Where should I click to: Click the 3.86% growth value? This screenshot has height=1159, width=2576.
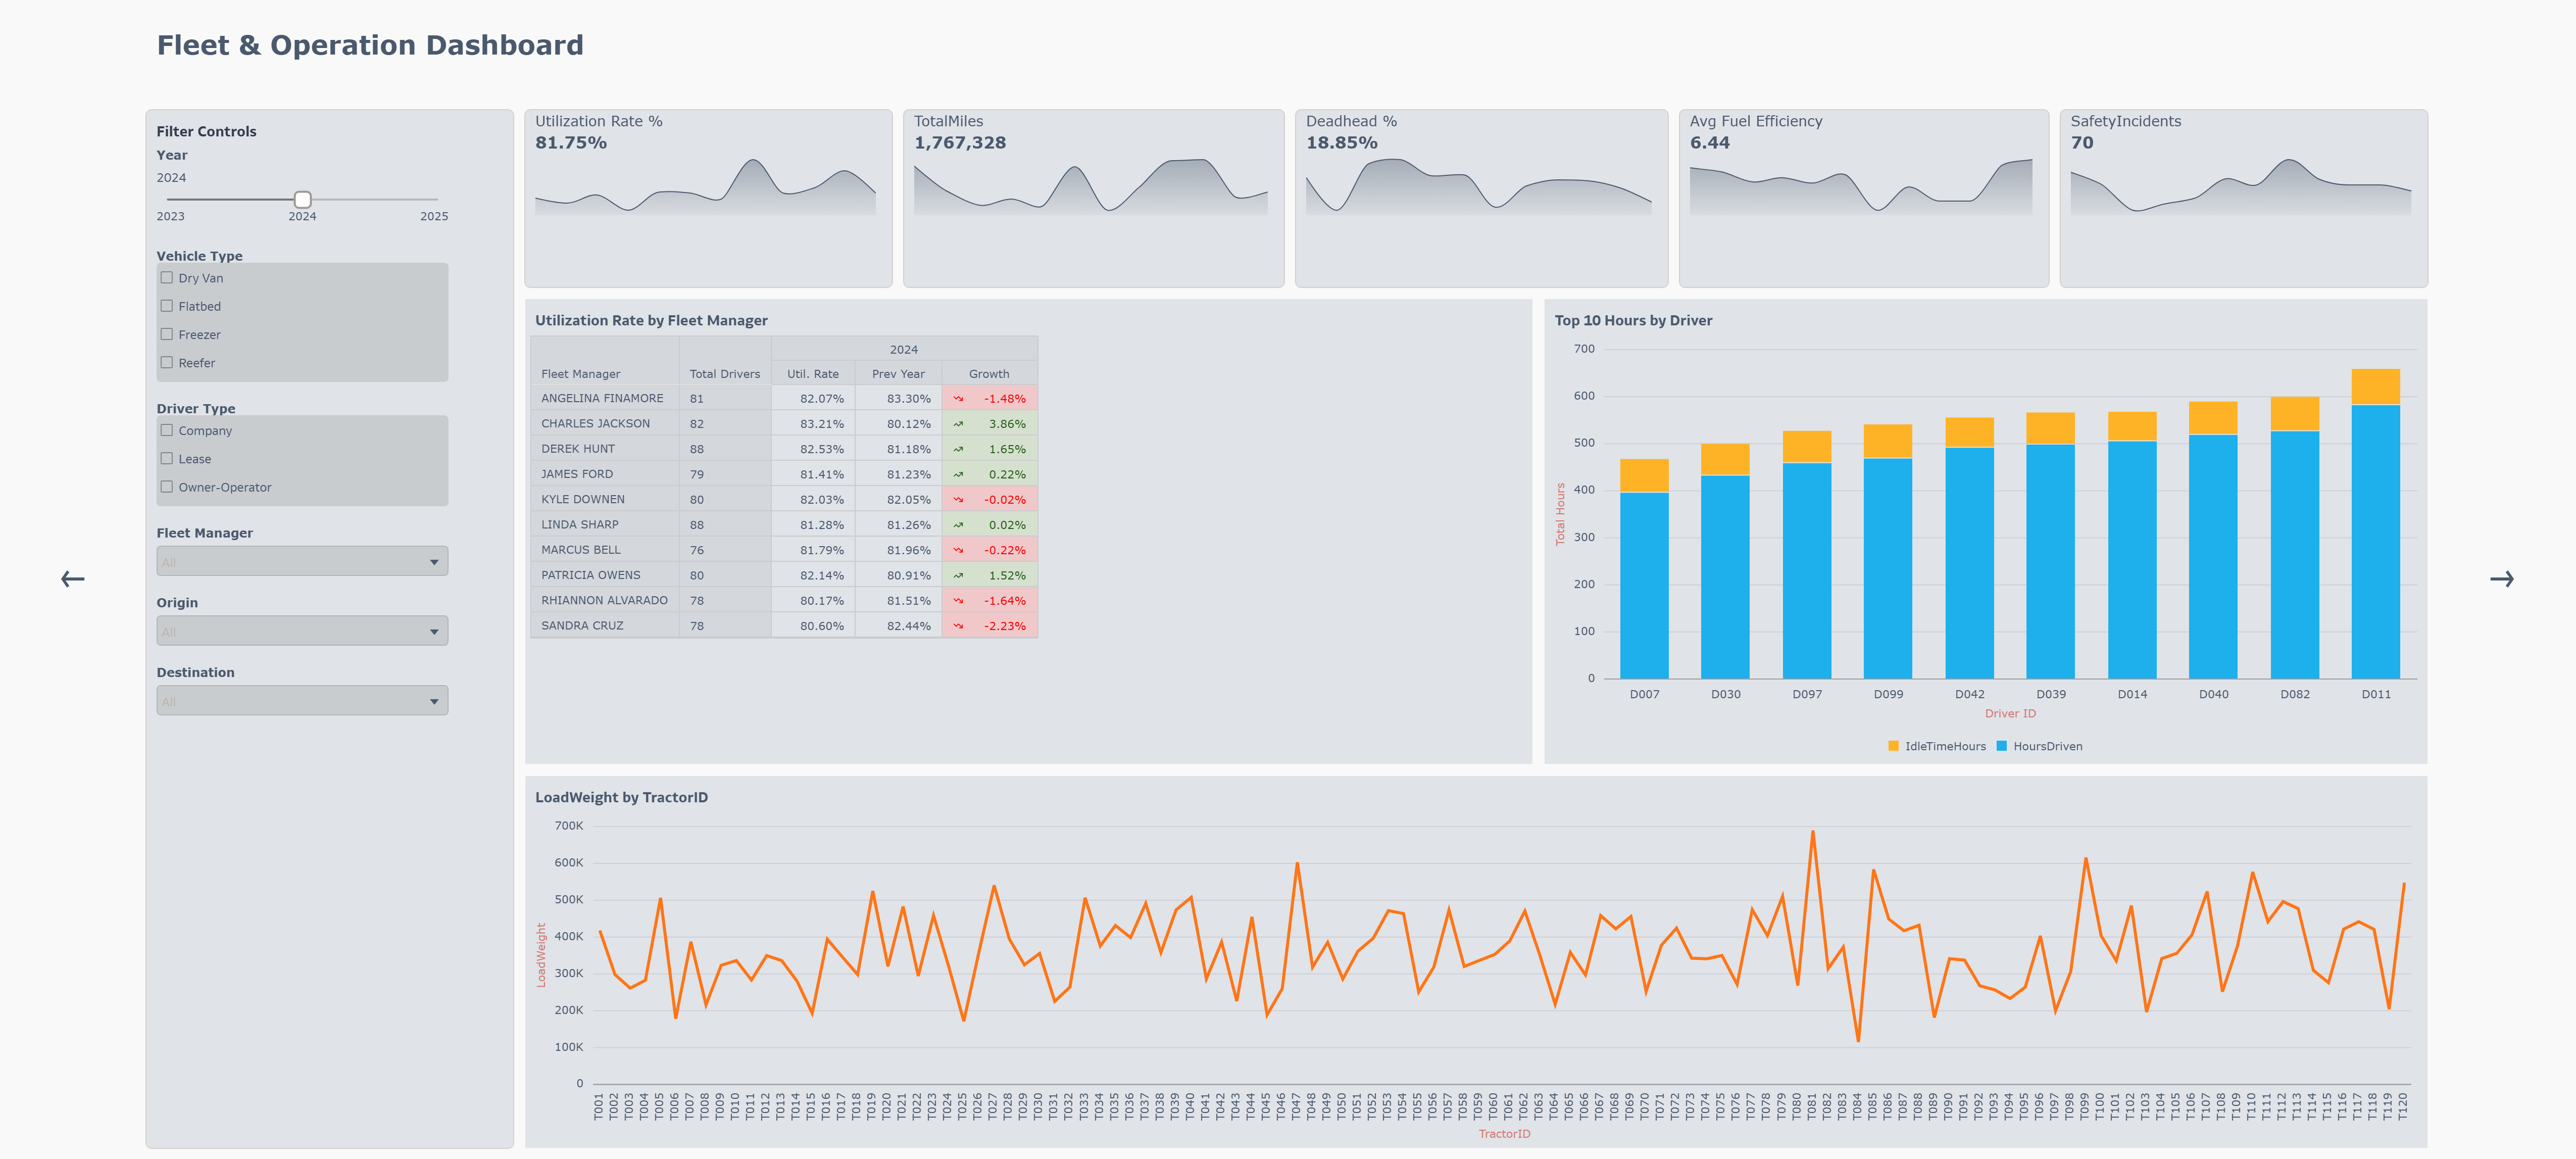point(1007,424)
